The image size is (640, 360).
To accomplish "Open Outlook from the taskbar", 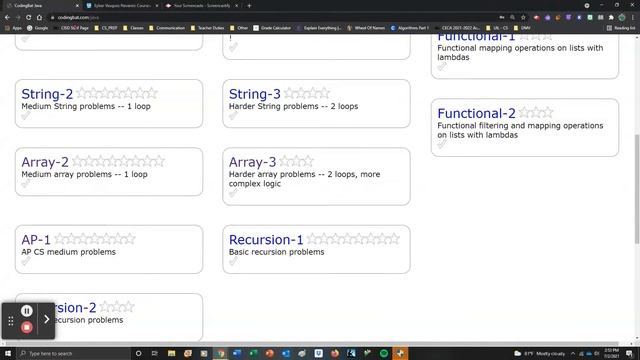I will pyautogui.click(x=286, y=353).
